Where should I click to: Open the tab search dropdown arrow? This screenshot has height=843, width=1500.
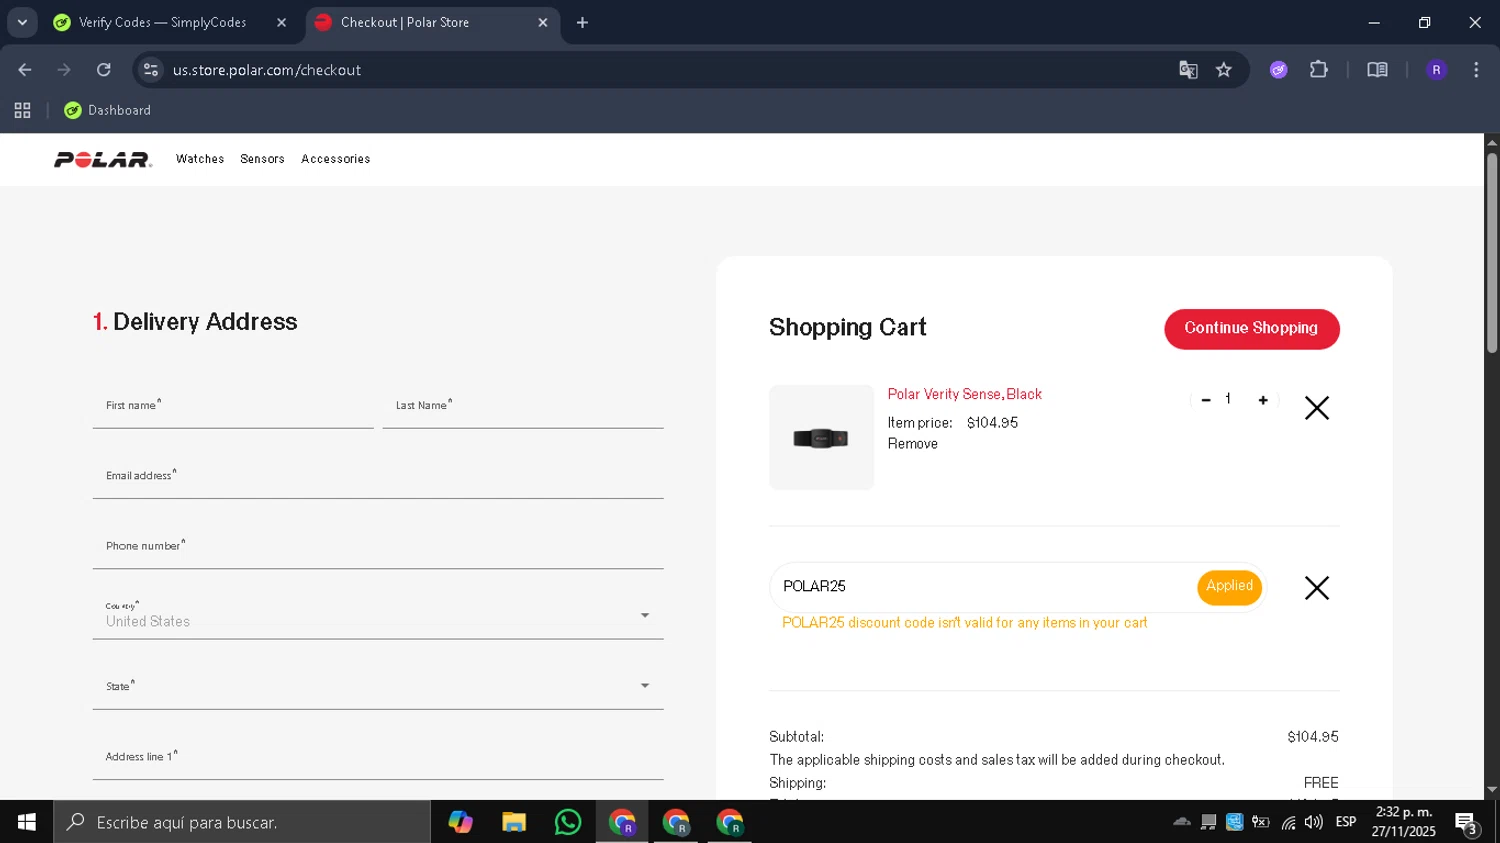[x=22, y=22]
